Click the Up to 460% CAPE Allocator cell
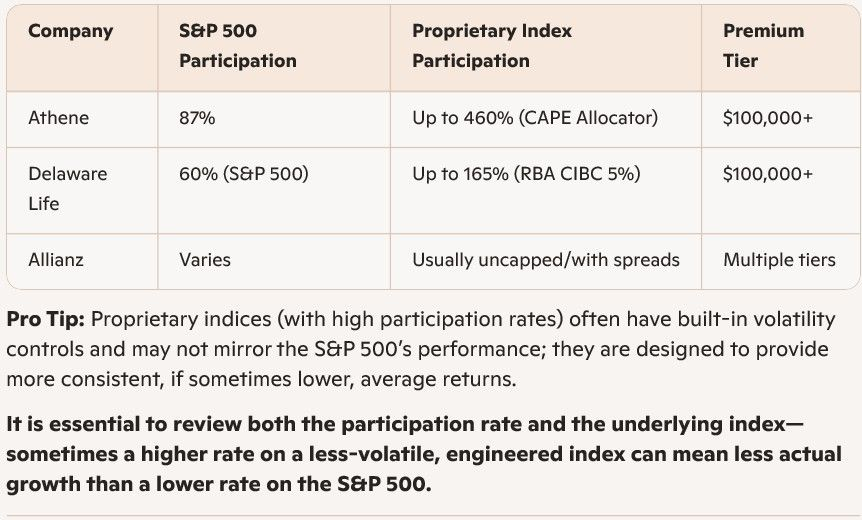Viewport: 862px width, 520px height. (x=534, y=118)
